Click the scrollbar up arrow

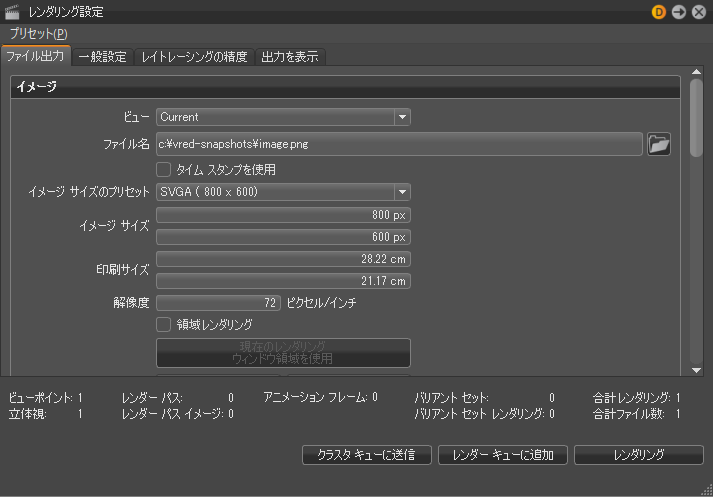pyautogui.click(x=696, y=71)
